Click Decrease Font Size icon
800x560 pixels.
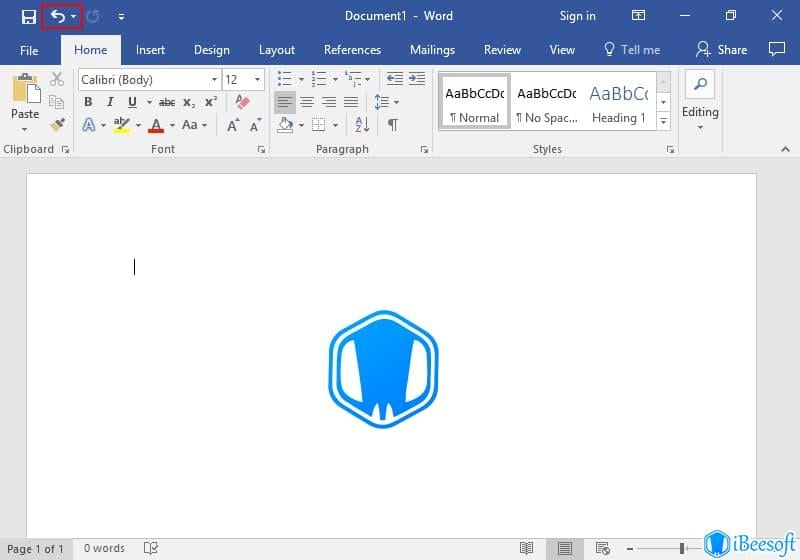(255, 125)
